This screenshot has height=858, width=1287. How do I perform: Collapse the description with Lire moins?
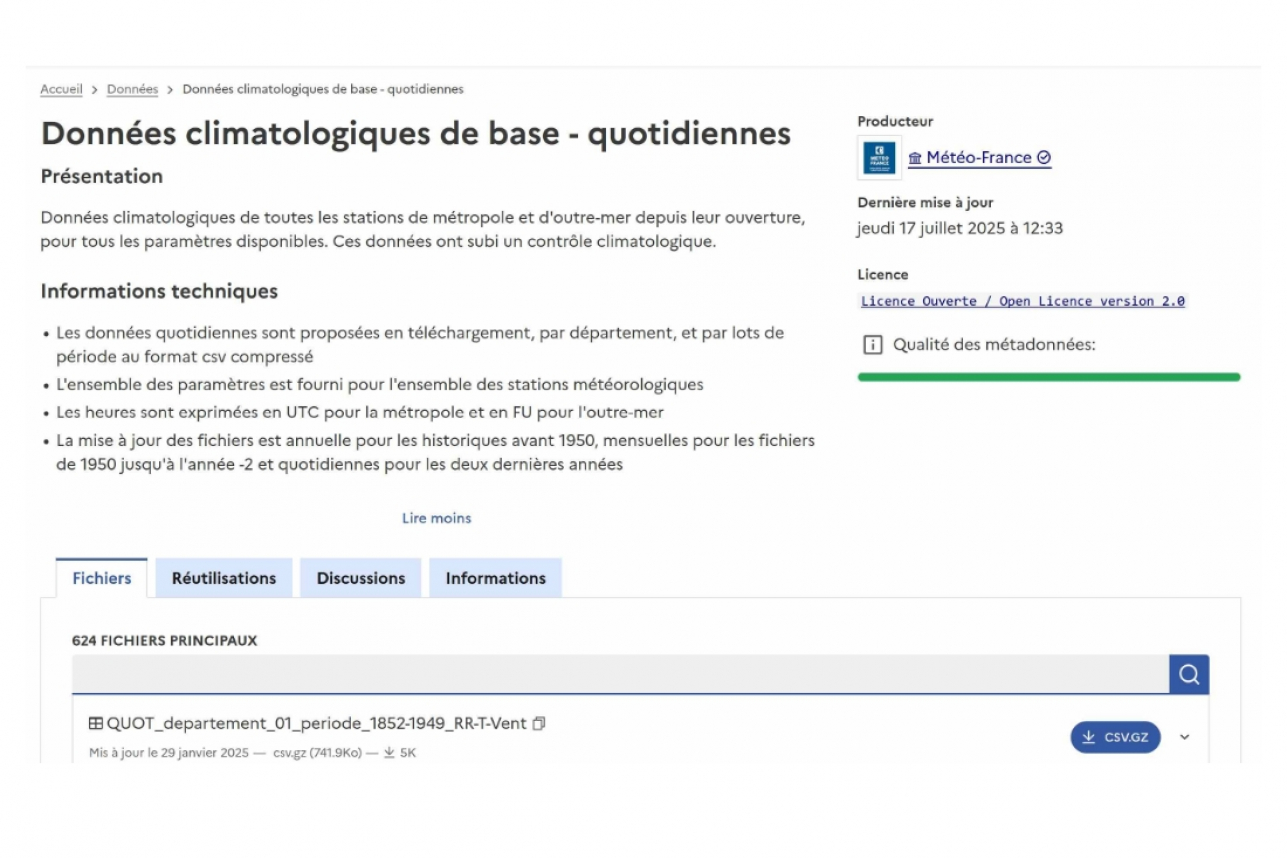436,518
